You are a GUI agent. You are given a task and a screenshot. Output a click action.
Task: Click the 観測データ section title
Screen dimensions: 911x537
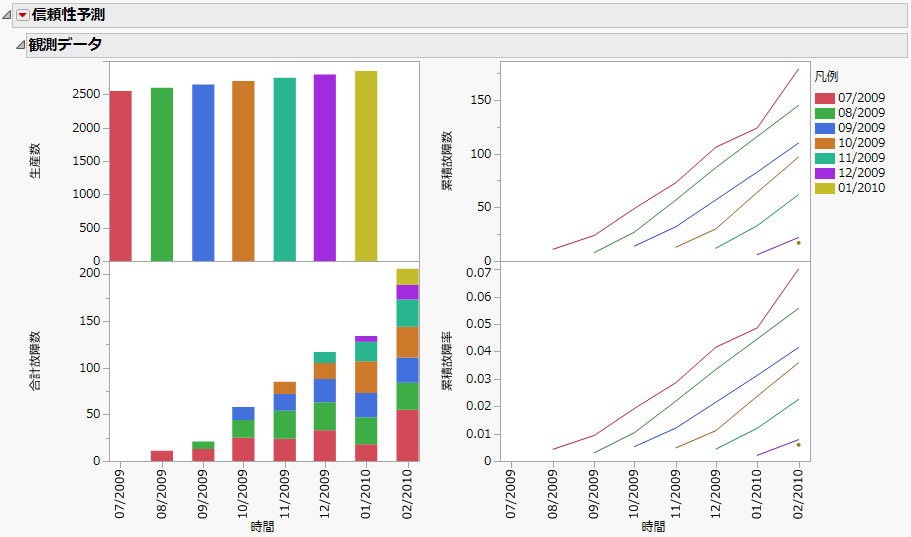65,45
